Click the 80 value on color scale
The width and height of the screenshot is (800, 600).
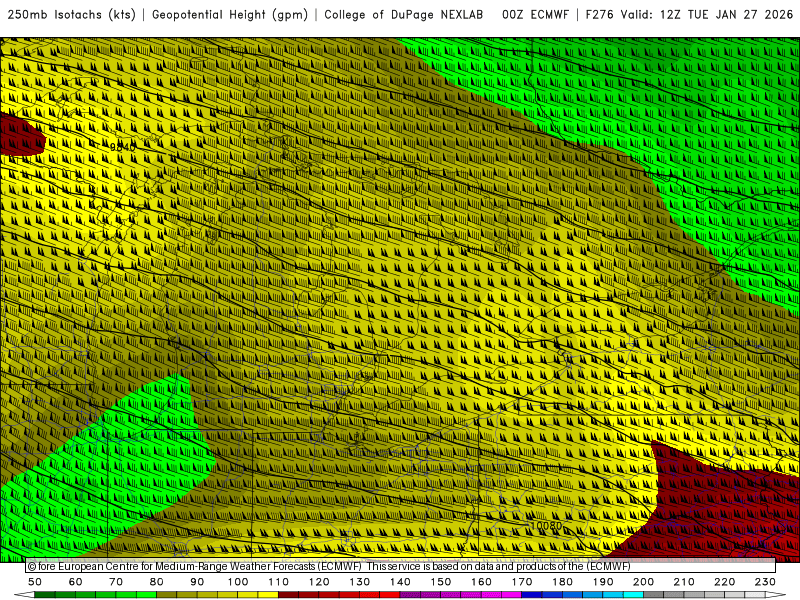157,582
